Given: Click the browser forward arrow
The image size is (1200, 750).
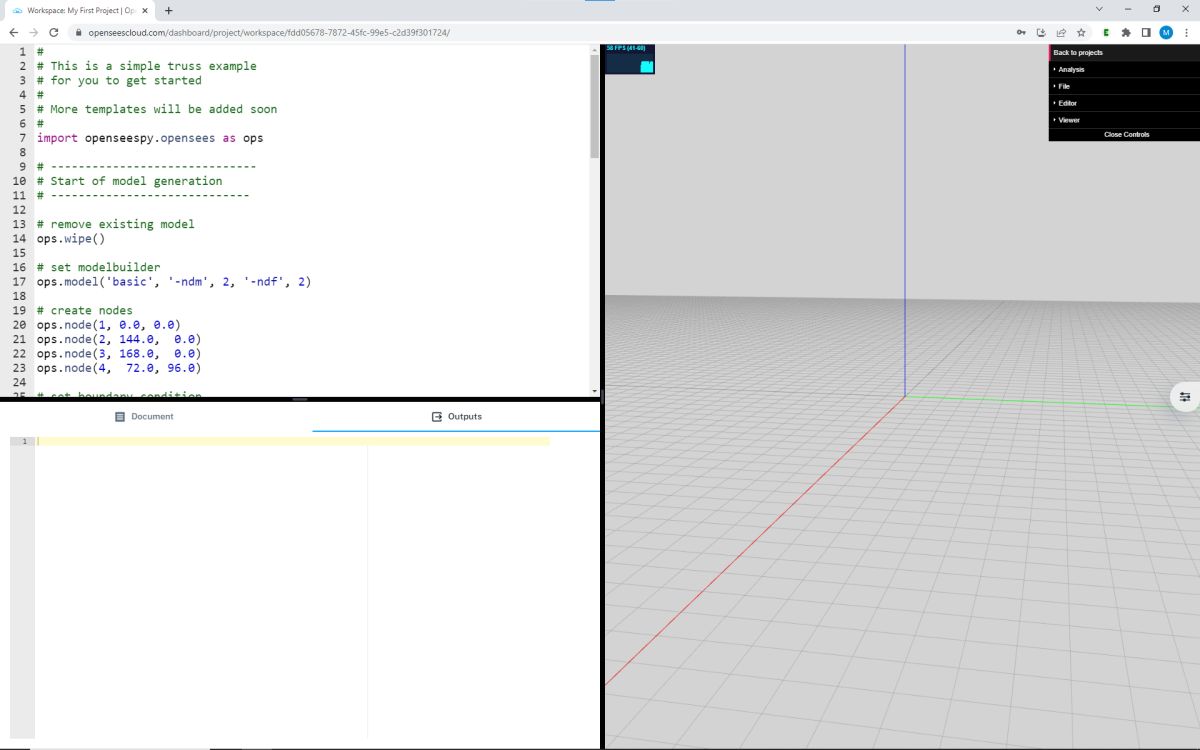Looking at the screenshot, I should 34,32.
